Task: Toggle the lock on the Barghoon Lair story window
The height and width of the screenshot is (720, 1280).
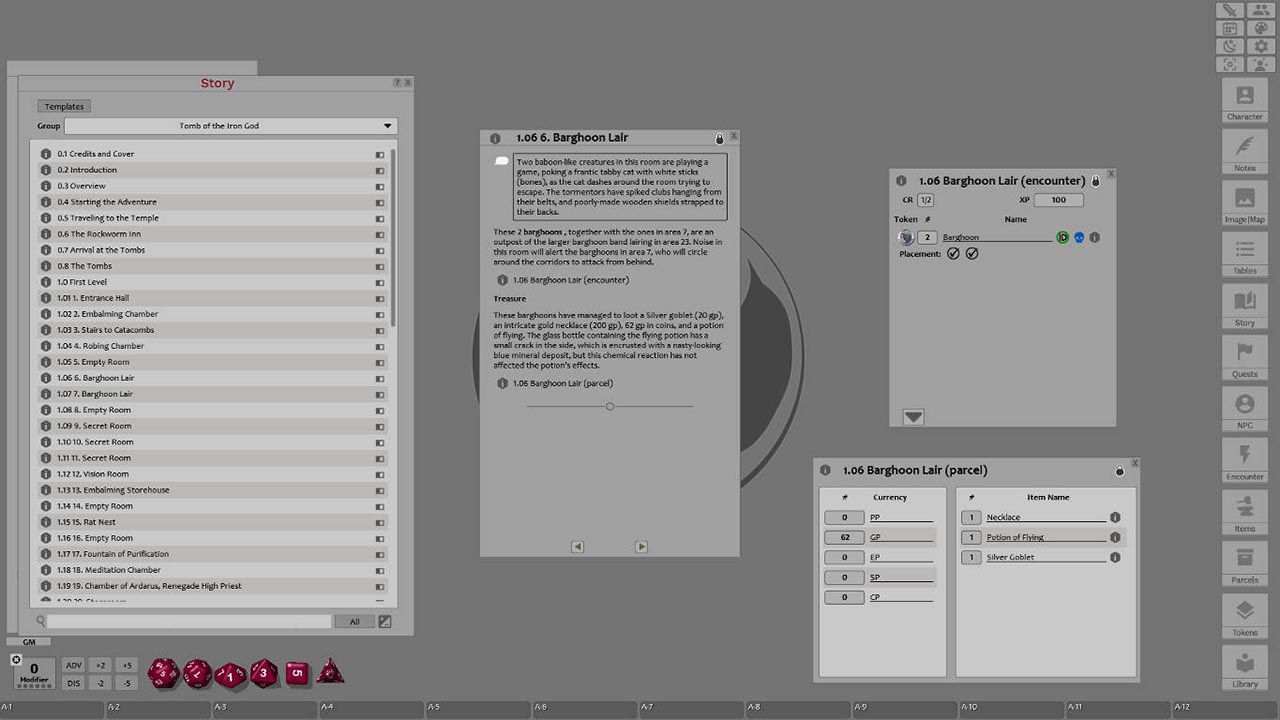Action: [720, 137]
